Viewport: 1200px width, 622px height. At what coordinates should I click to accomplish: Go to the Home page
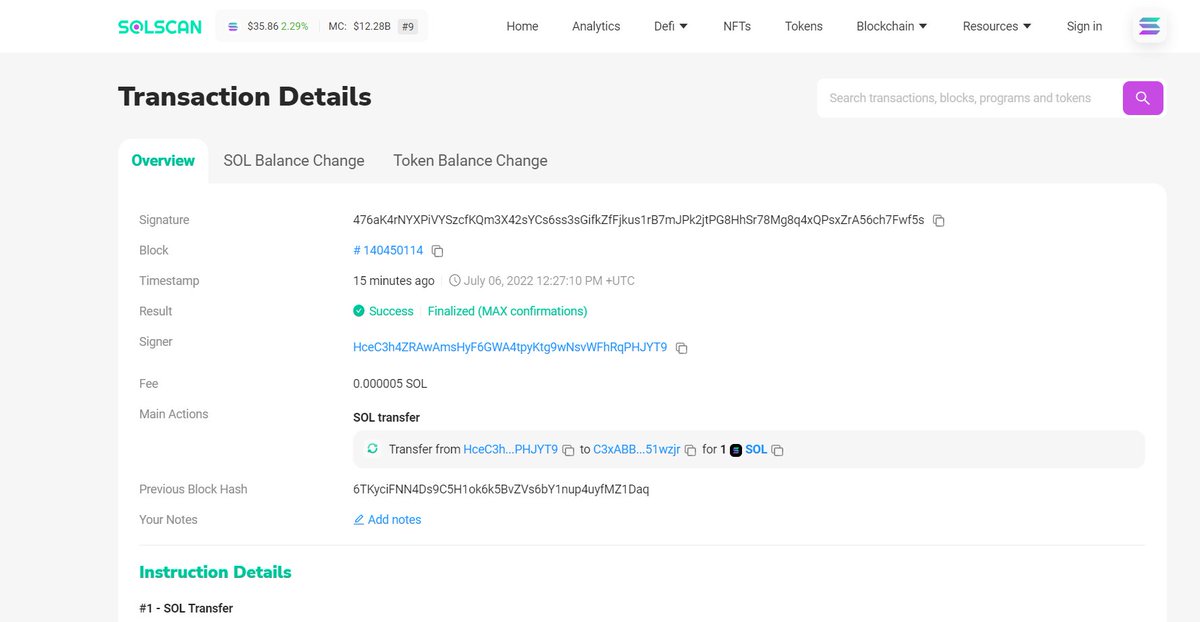(522, 26)
